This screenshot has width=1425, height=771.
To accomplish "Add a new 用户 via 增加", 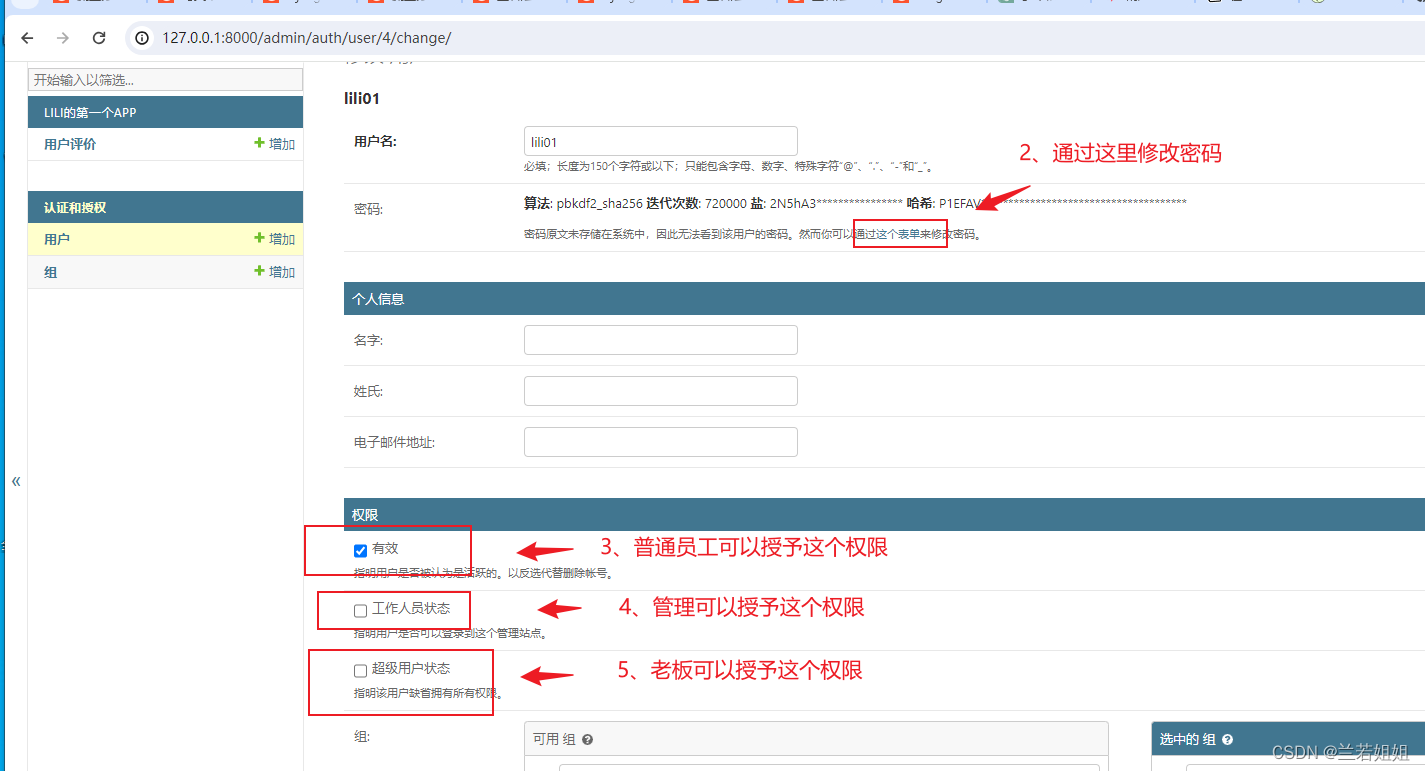I will pyautogui.click(x=275, y=239).
